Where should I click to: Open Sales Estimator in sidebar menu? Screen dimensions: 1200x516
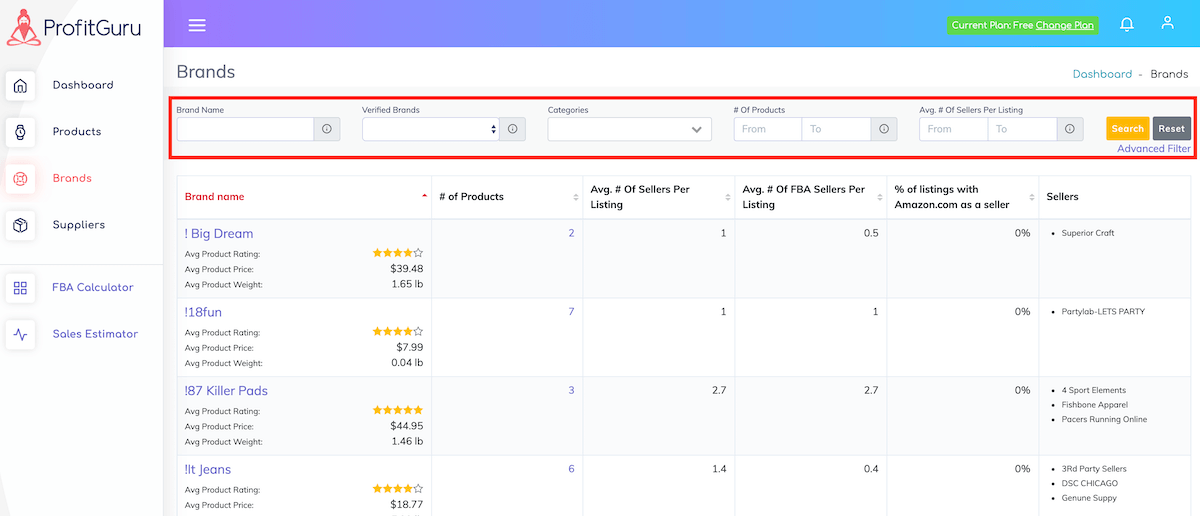[95, 334]
